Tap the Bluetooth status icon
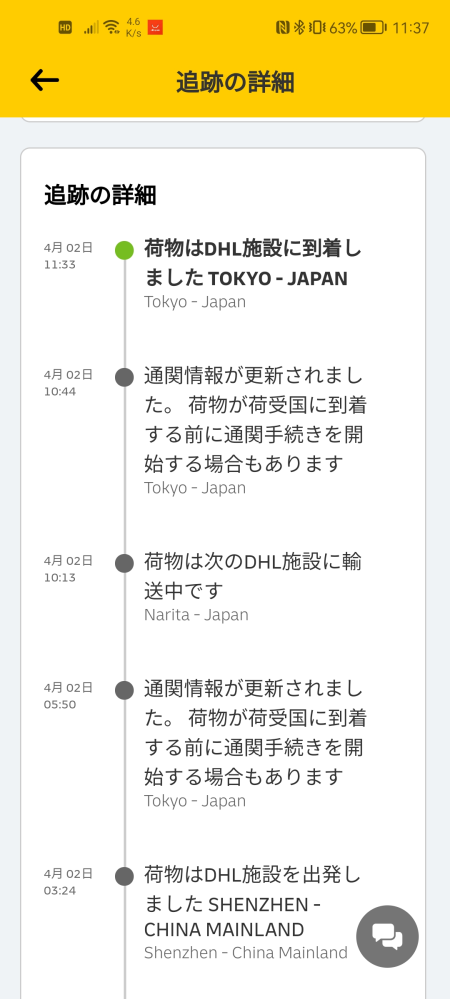450x999 pixels. coord(298,27)
